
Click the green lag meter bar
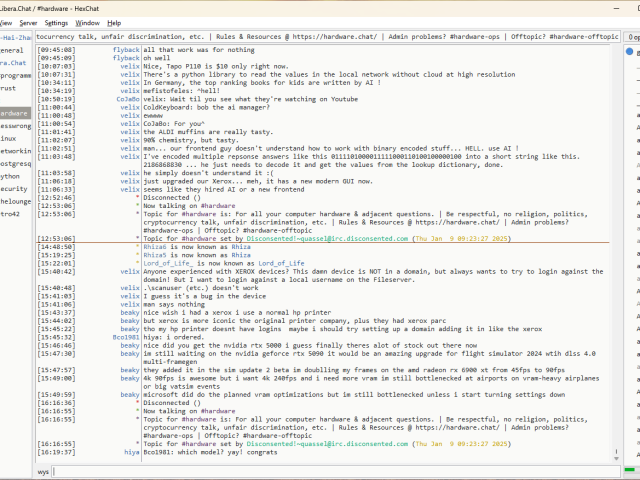click(631, 471)
